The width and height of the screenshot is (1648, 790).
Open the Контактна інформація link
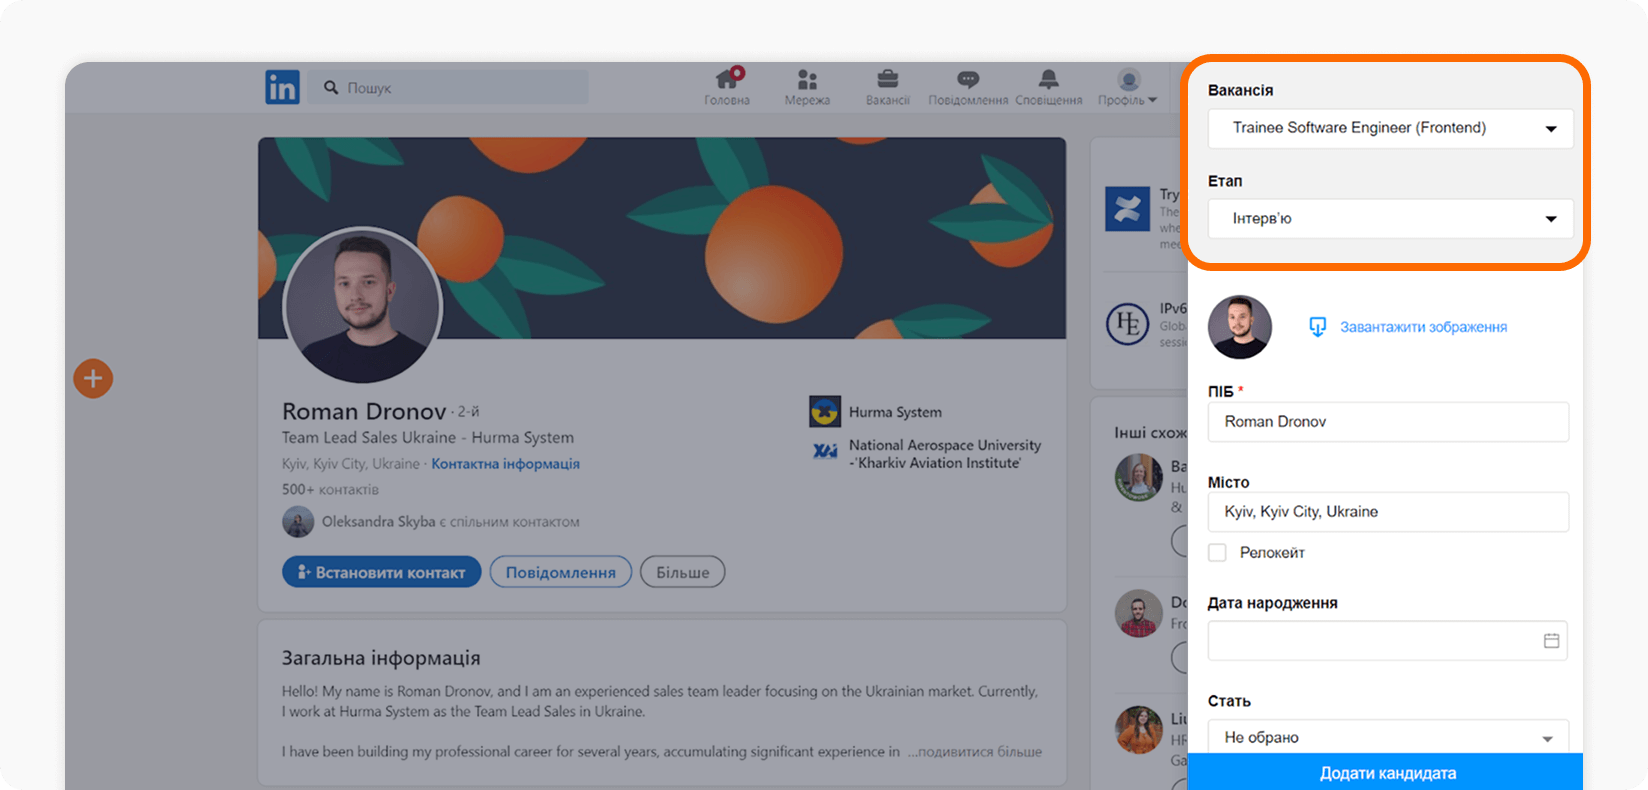pyautogui.click(x=505, y=464)
